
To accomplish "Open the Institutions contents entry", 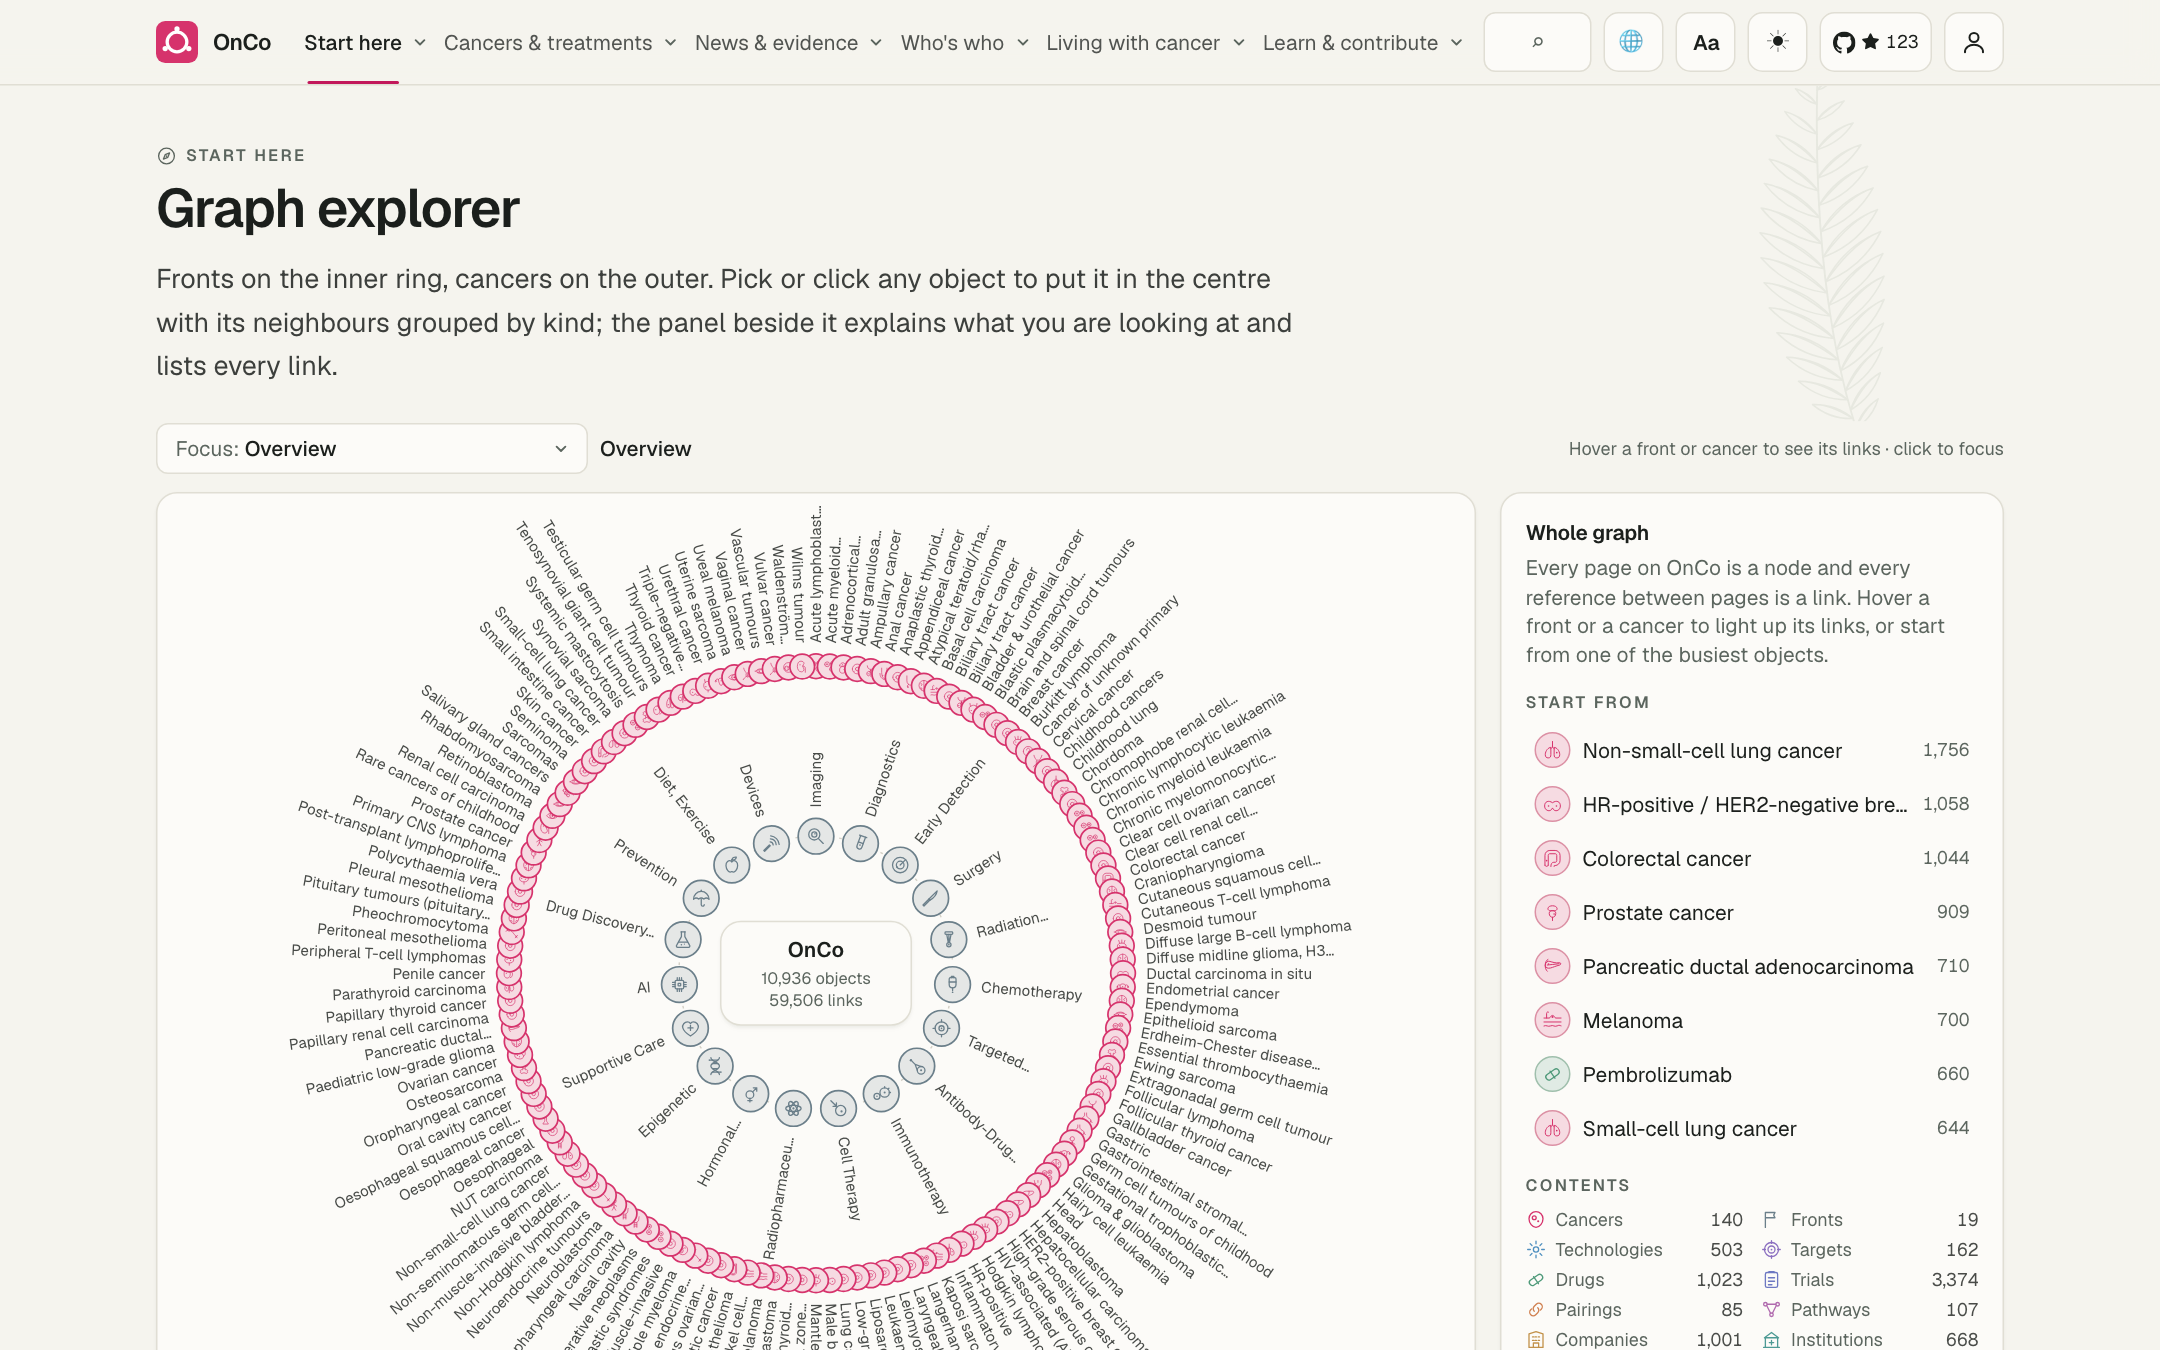I will pyautogui.click(x=1870, y=1340).
